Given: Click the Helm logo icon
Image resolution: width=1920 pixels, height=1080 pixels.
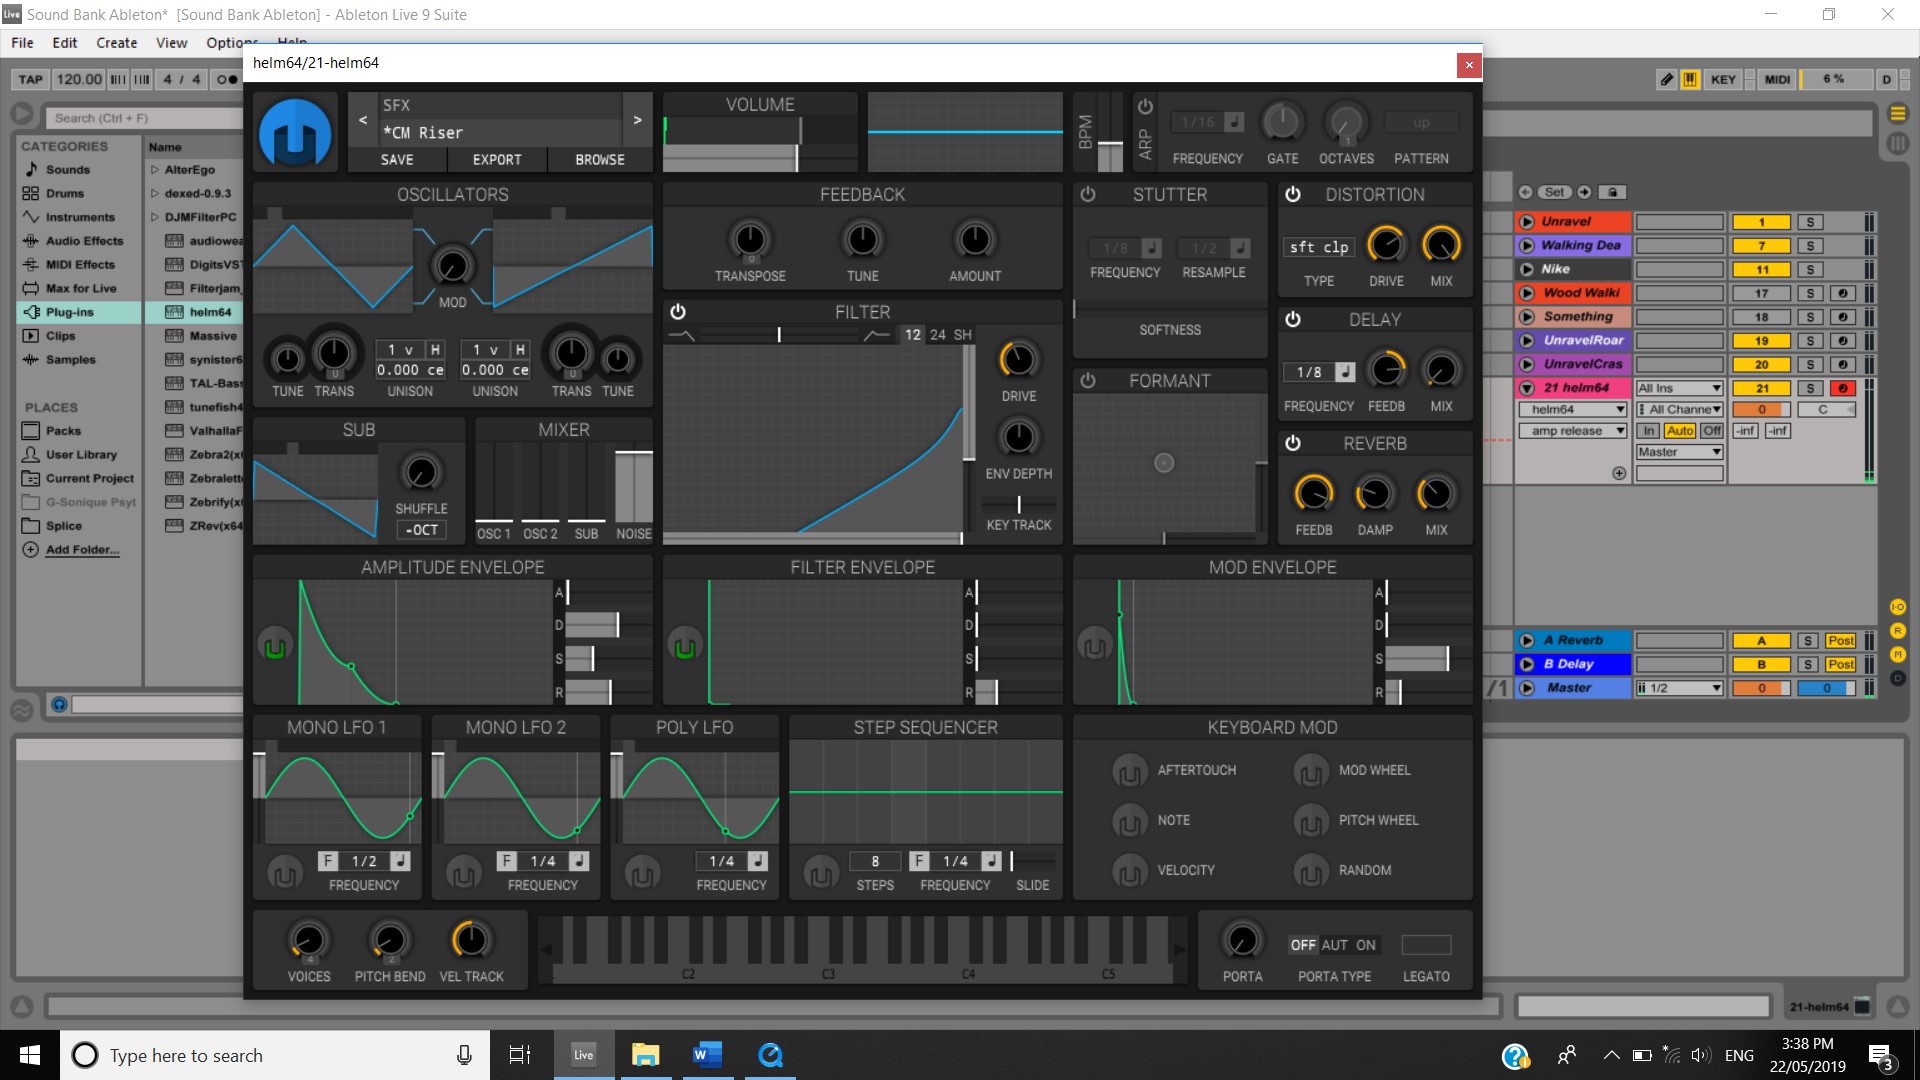Looking at the screenshot, I should point(295,132).
